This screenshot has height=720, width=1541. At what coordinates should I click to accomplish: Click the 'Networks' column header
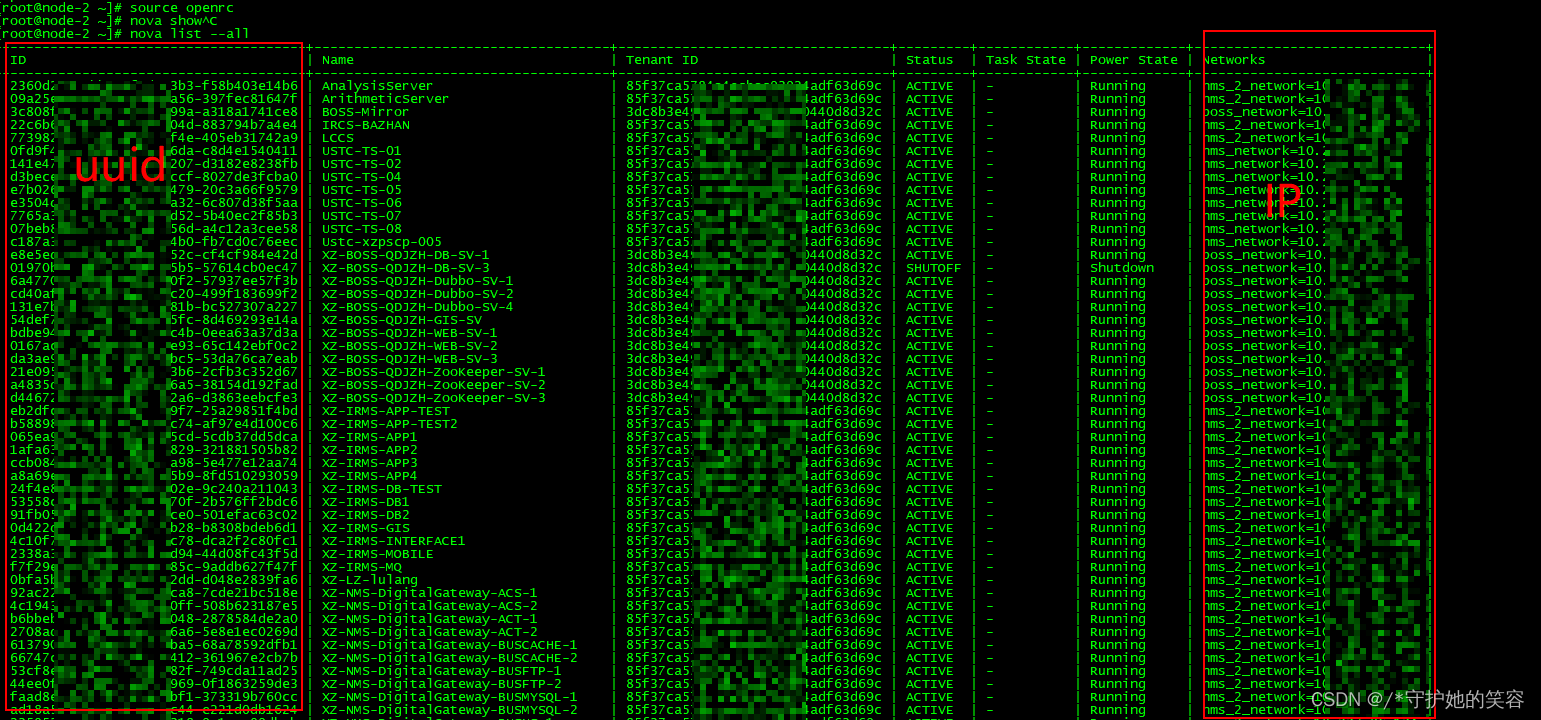point(1234,60)
